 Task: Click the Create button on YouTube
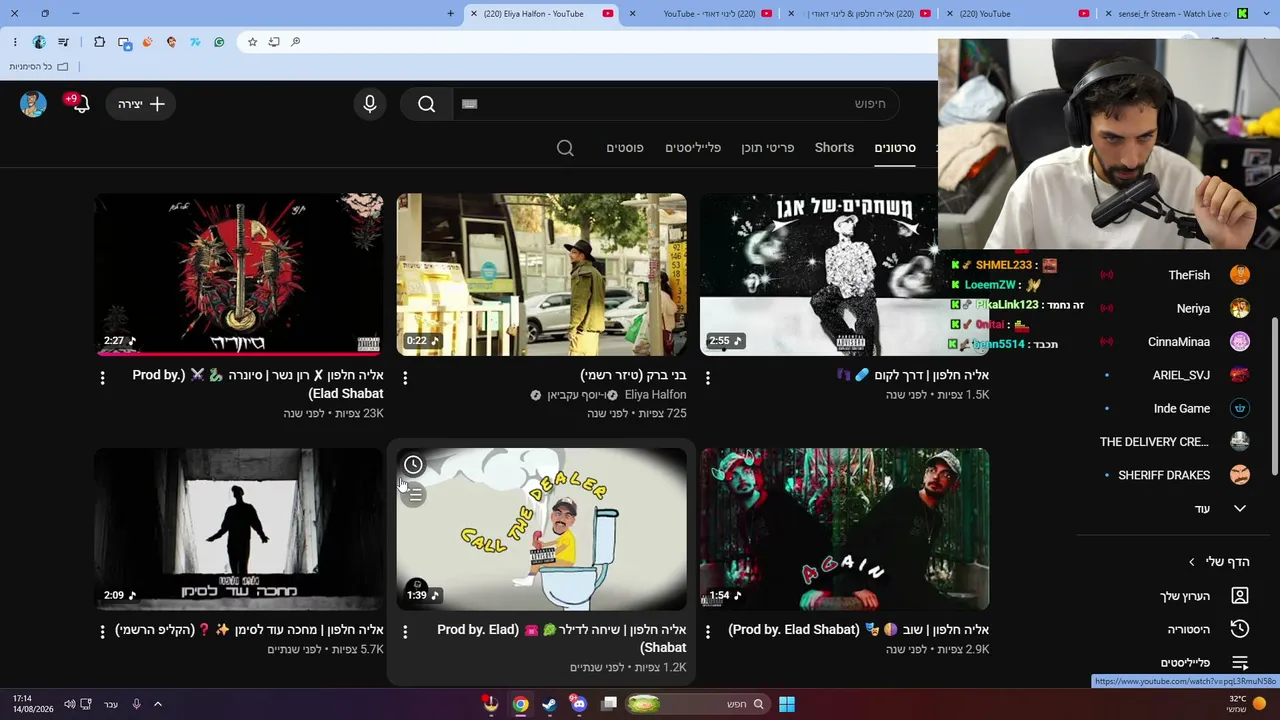(x=141, y=104)
